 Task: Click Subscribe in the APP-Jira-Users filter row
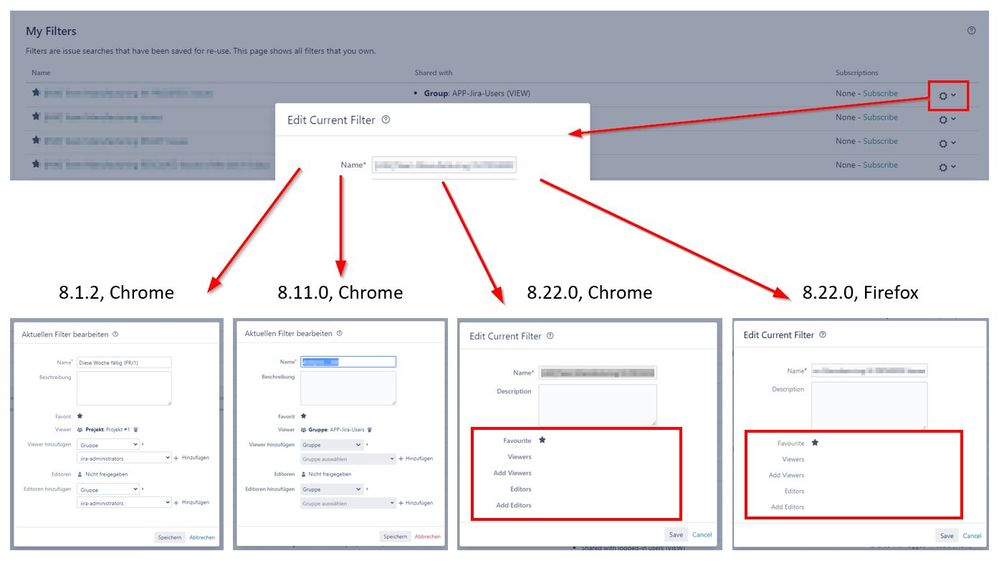tap(880, 93)
